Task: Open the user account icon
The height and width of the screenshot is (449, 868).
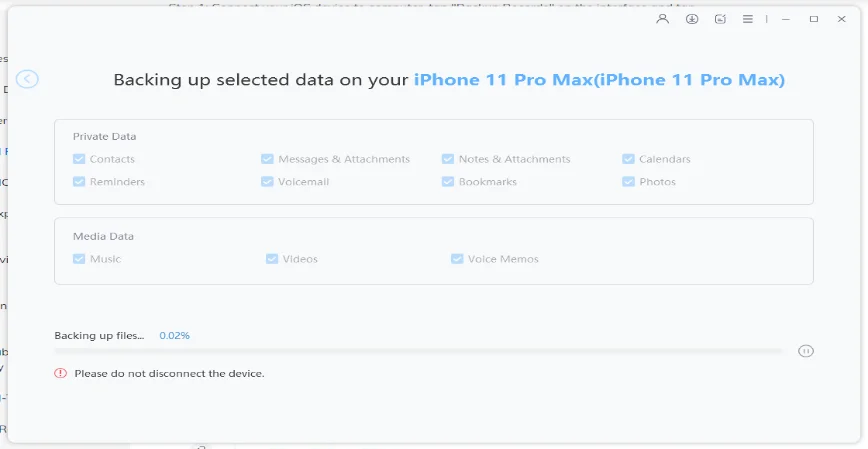Action: tap(663, 19)
